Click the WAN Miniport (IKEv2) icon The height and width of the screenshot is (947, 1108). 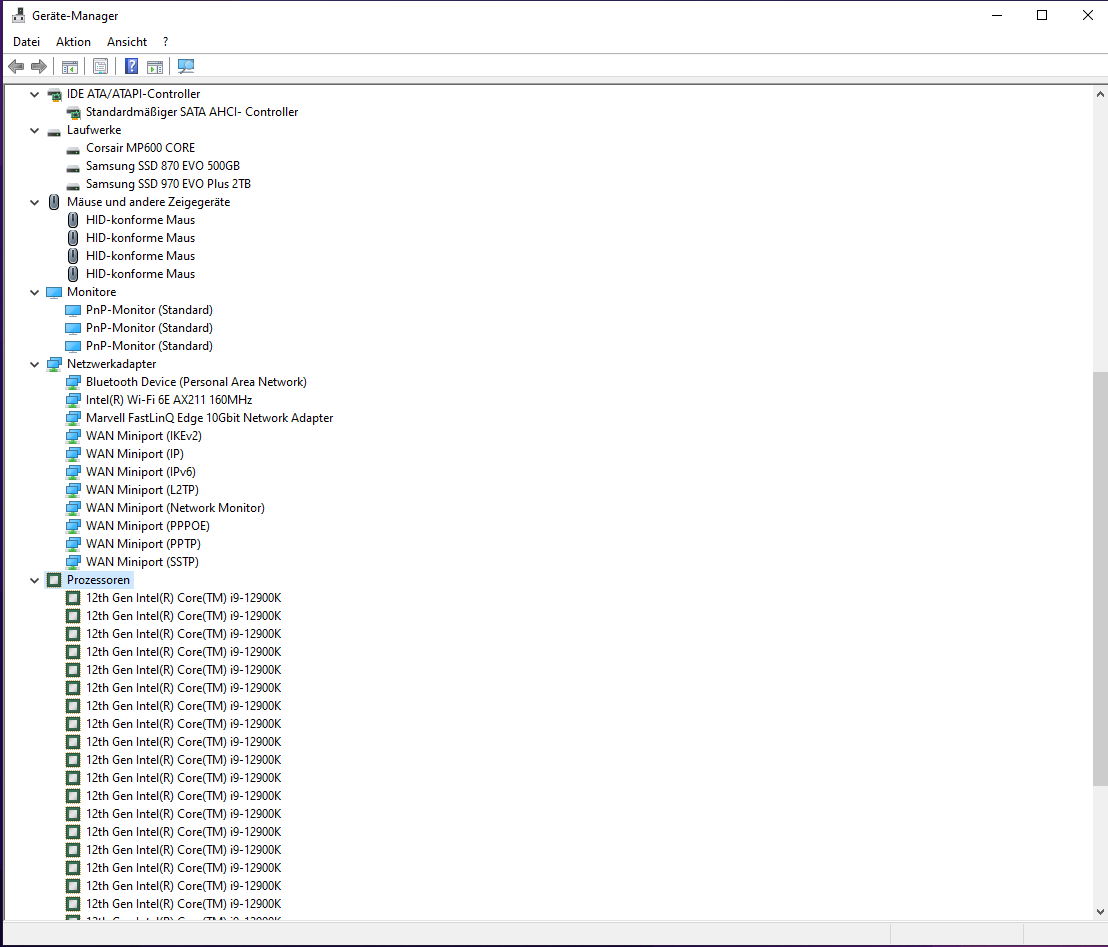pos(73,436)
